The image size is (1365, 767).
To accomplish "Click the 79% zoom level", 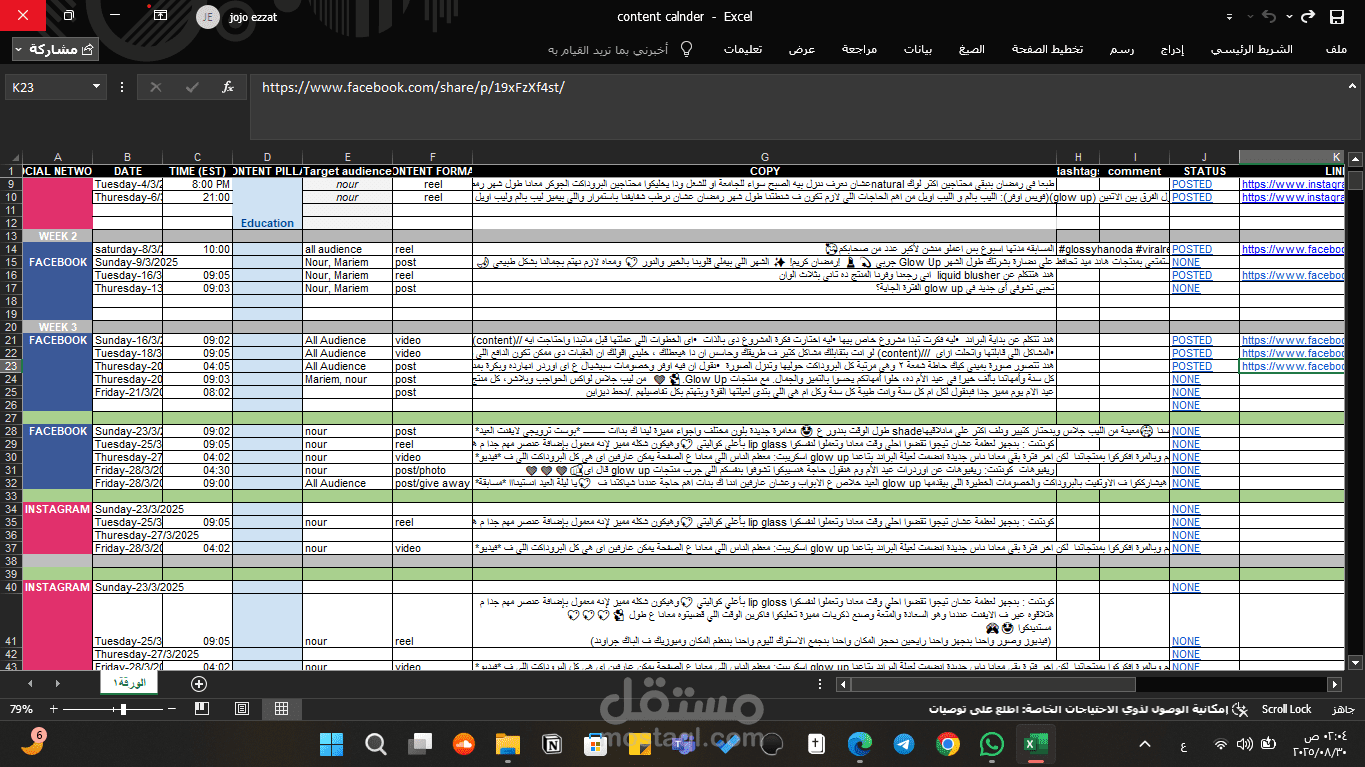I will [x=21, y=709].
